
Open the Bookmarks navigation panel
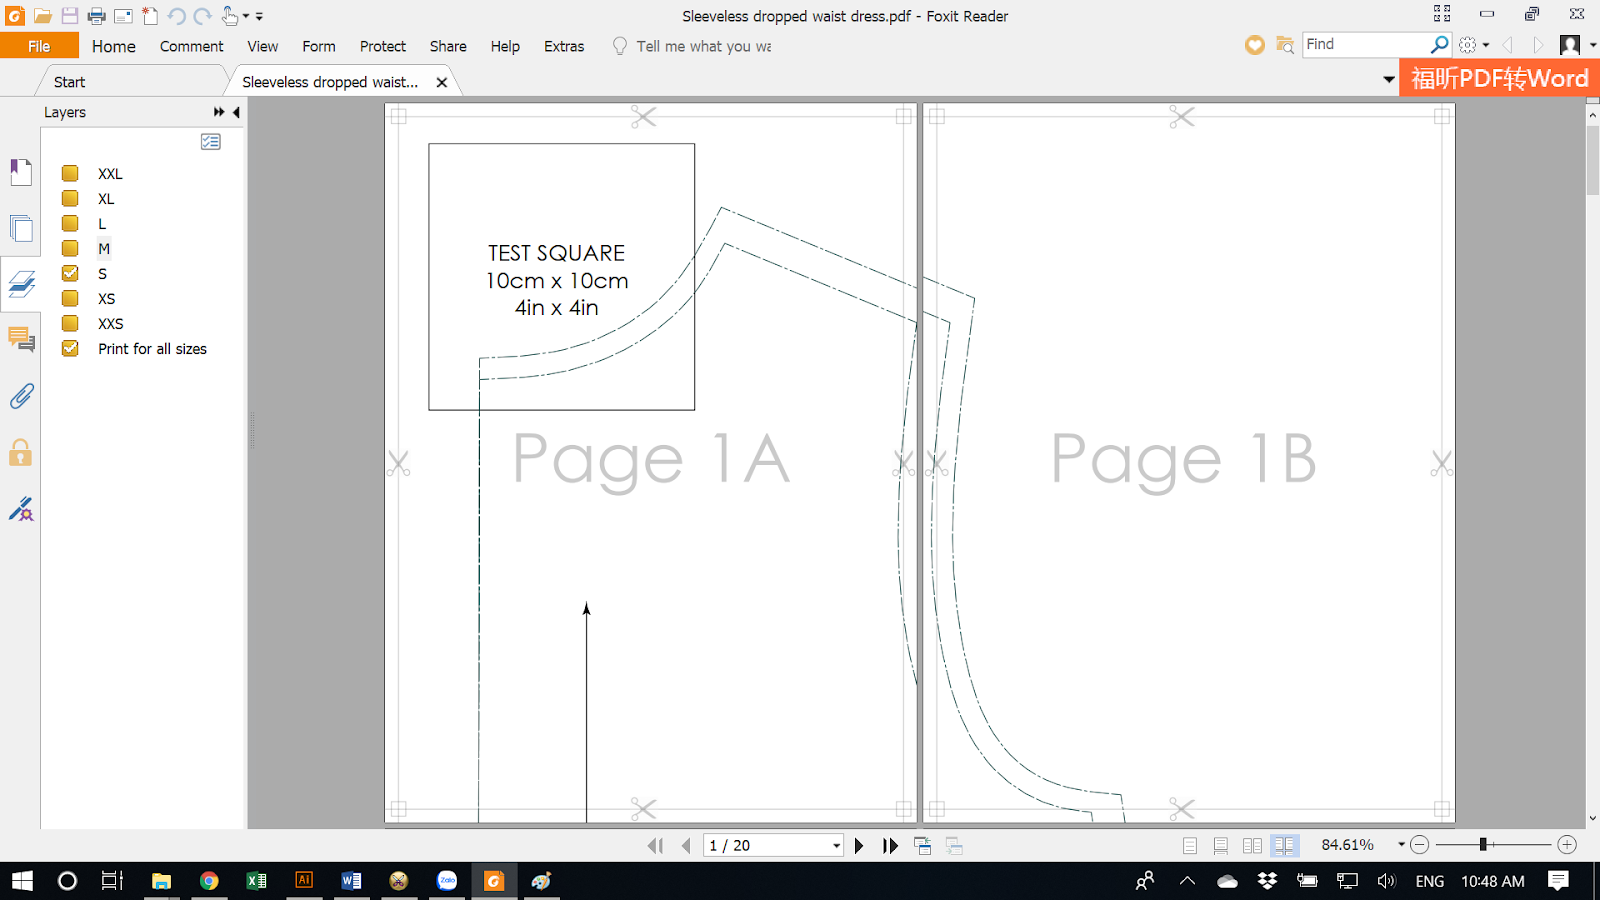coord(21,172)
